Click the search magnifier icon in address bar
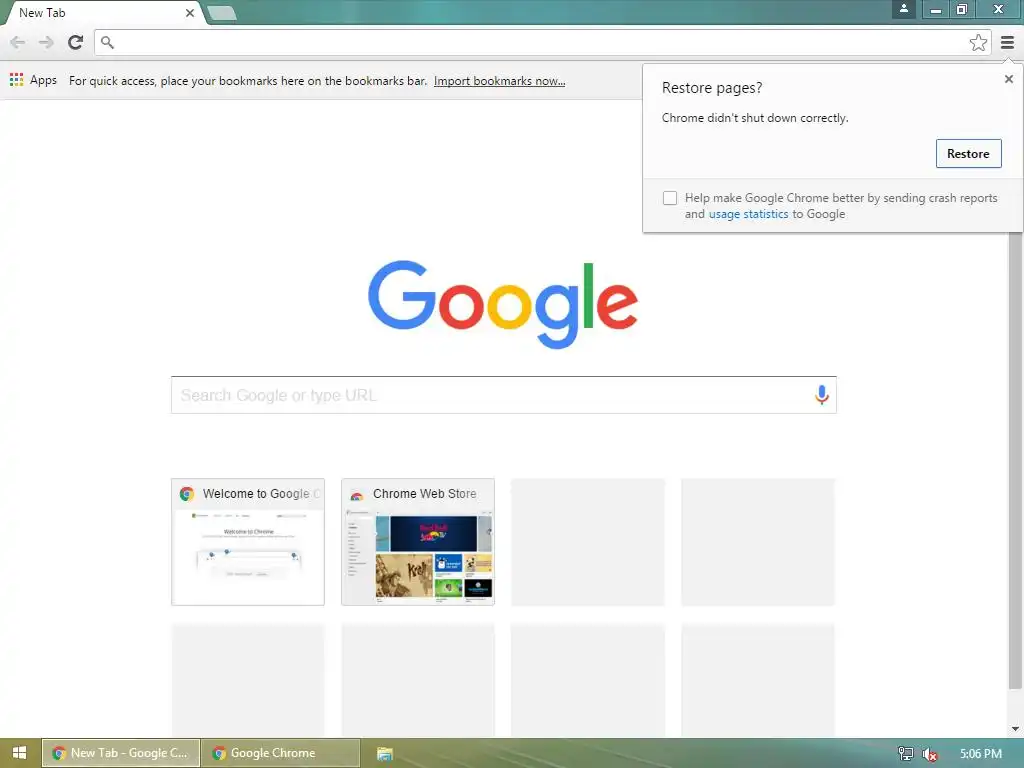 pos(107,42)
